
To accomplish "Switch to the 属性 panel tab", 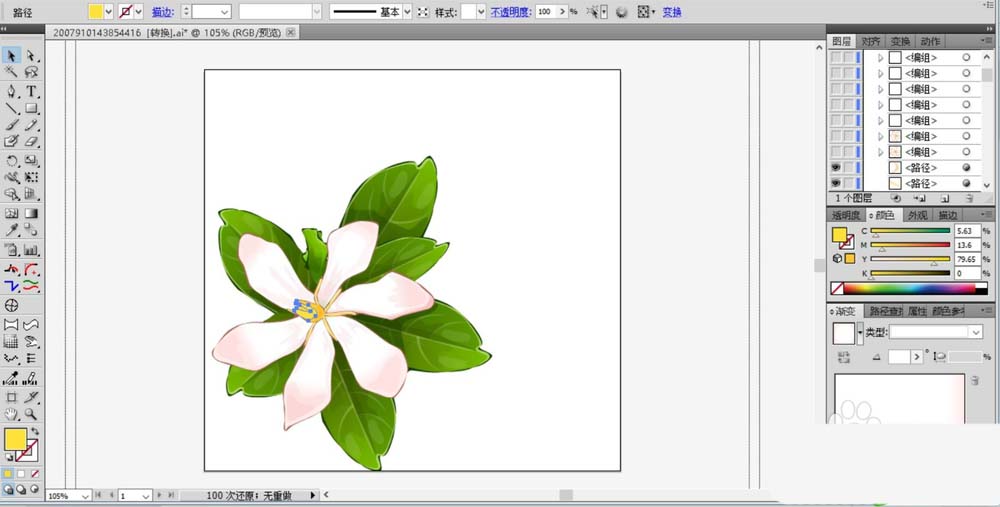I will point(917,311).
